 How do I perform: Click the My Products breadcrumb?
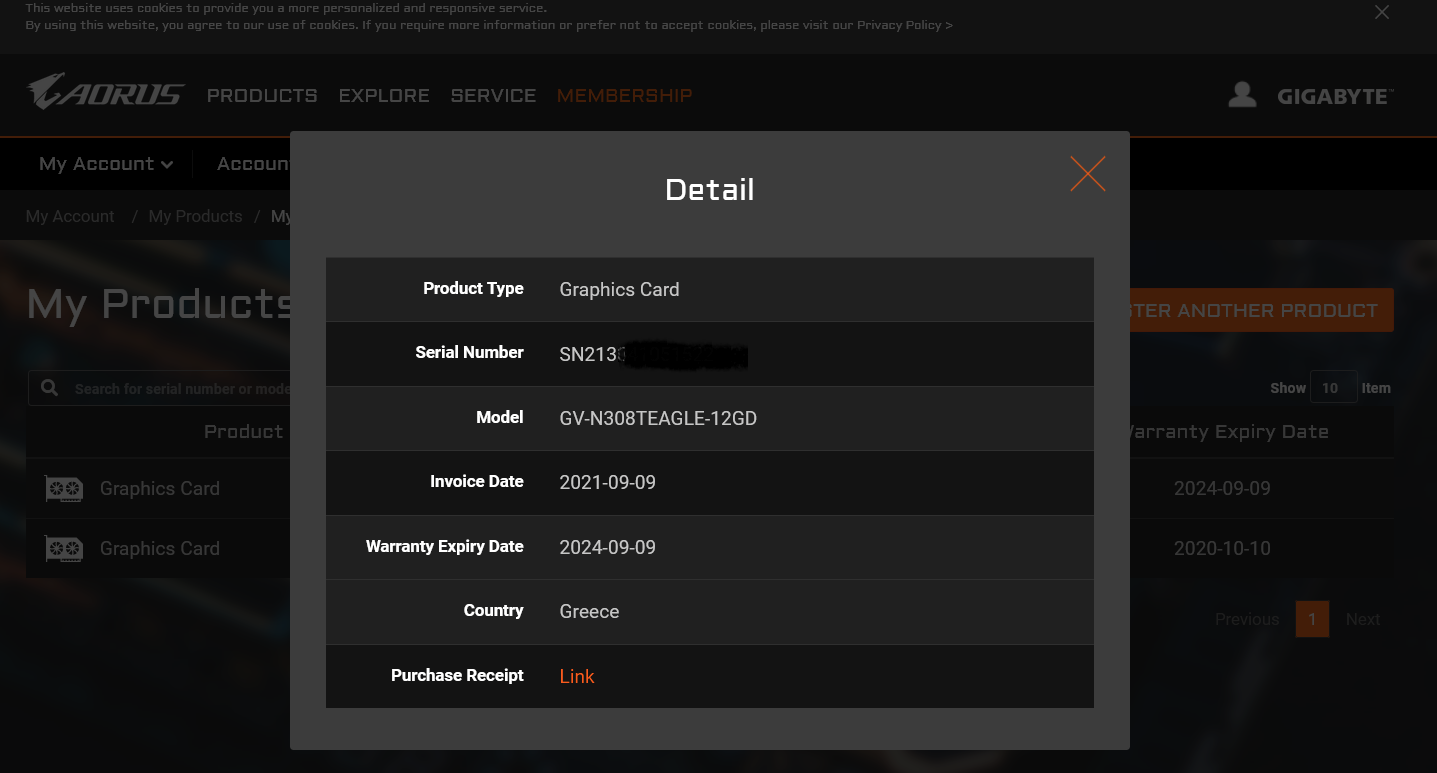[195, 216]
